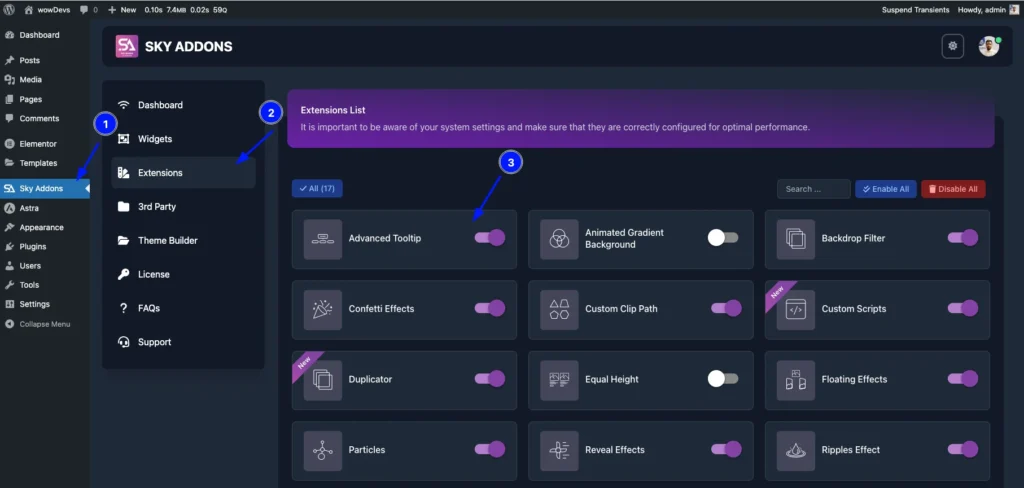Click the Sky Addons logo in the header
The width and height of the screenshot is (1024, 488).
[127, 46]
